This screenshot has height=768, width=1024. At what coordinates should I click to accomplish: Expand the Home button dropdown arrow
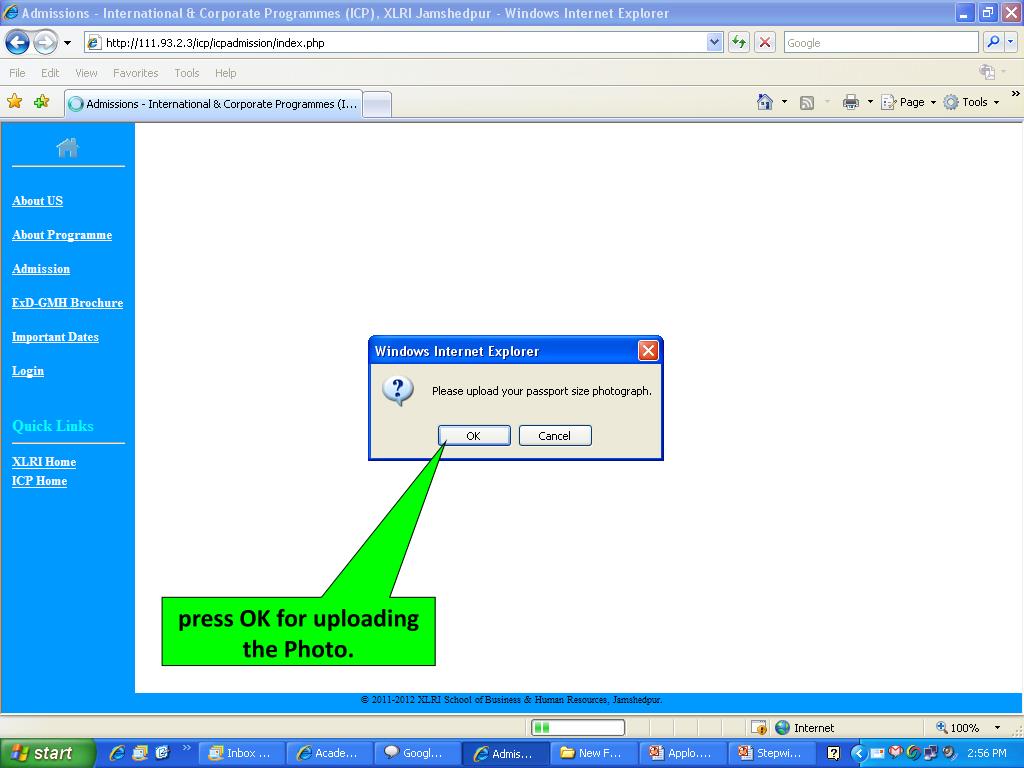pos(784,102)
